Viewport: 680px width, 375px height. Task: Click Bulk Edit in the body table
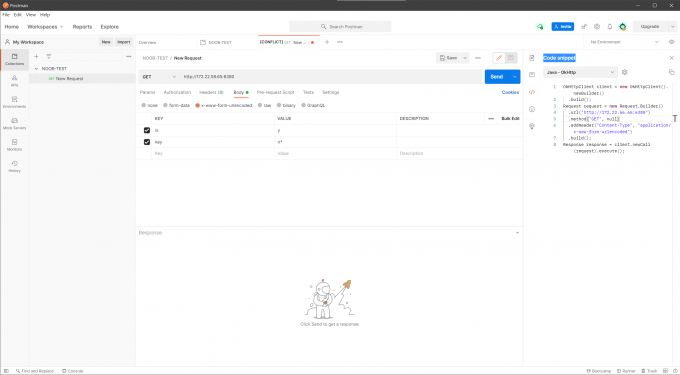pos(510,118)
